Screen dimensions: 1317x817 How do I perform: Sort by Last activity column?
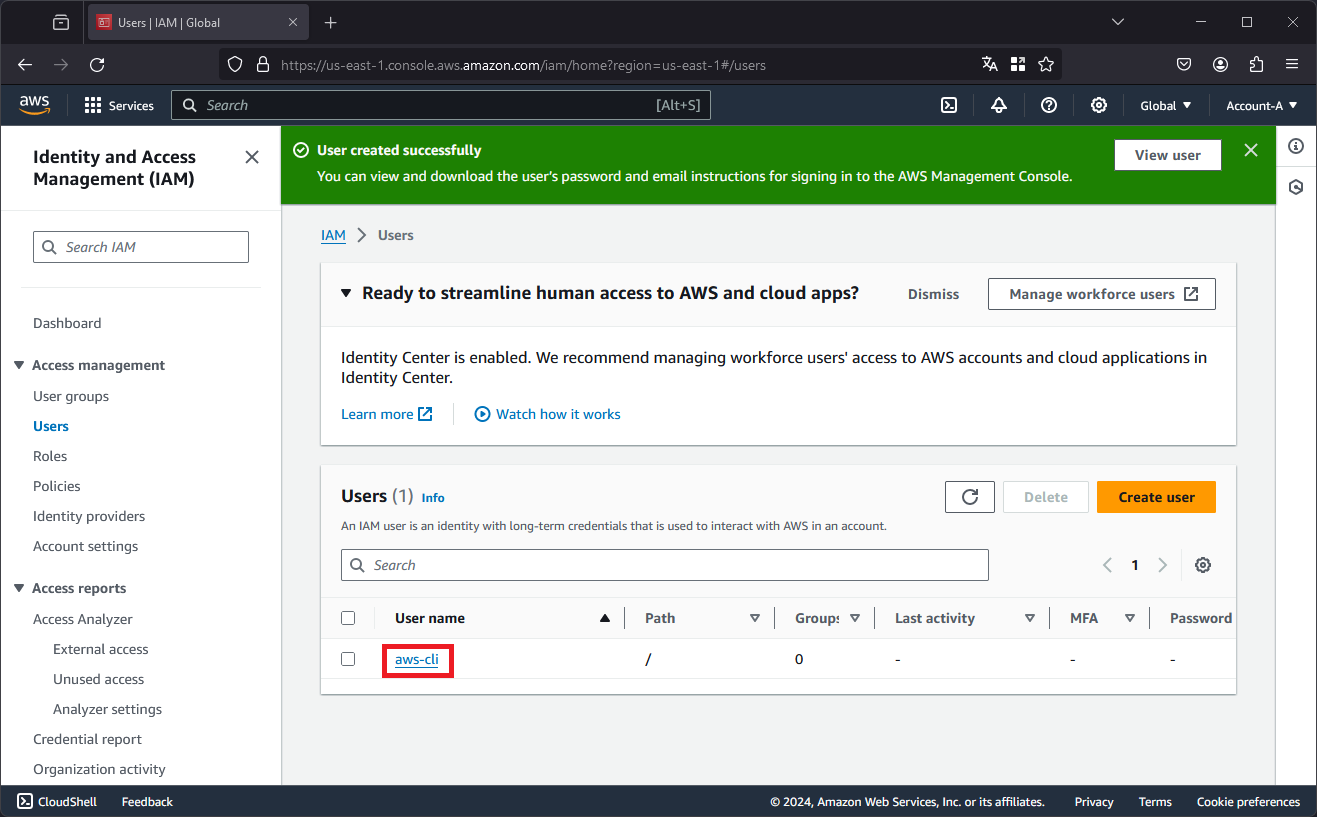[x=1030, y=618]
